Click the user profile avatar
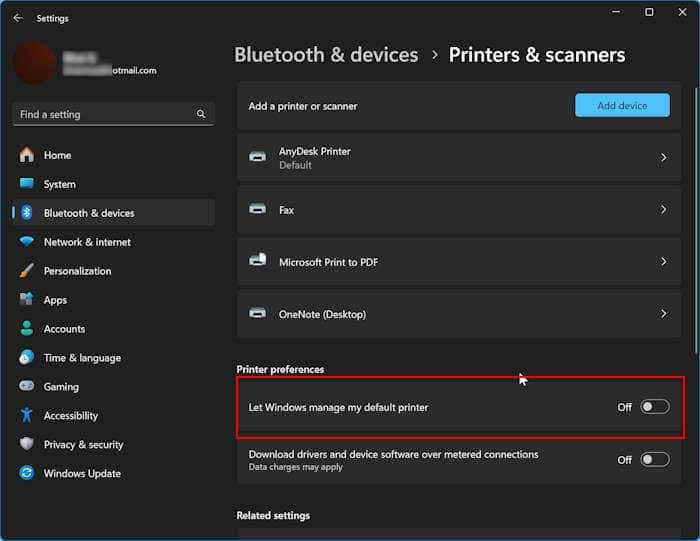This screenshot has height=541, width=700. click(x=34, y=62)
